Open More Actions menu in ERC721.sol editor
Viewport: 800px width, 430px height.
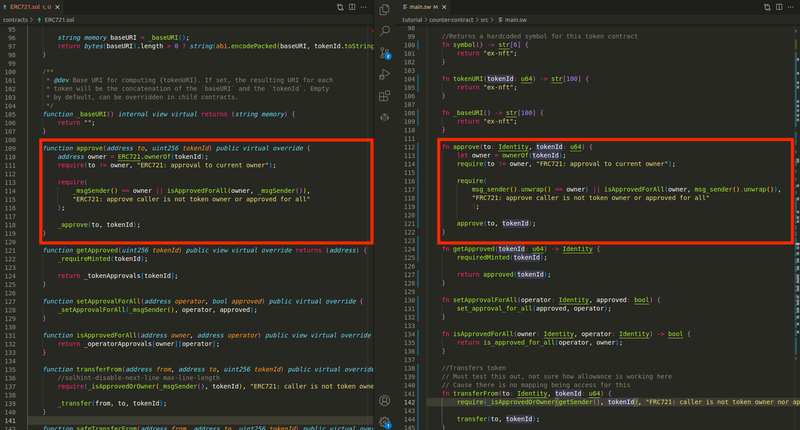click(x=364, y=7)
